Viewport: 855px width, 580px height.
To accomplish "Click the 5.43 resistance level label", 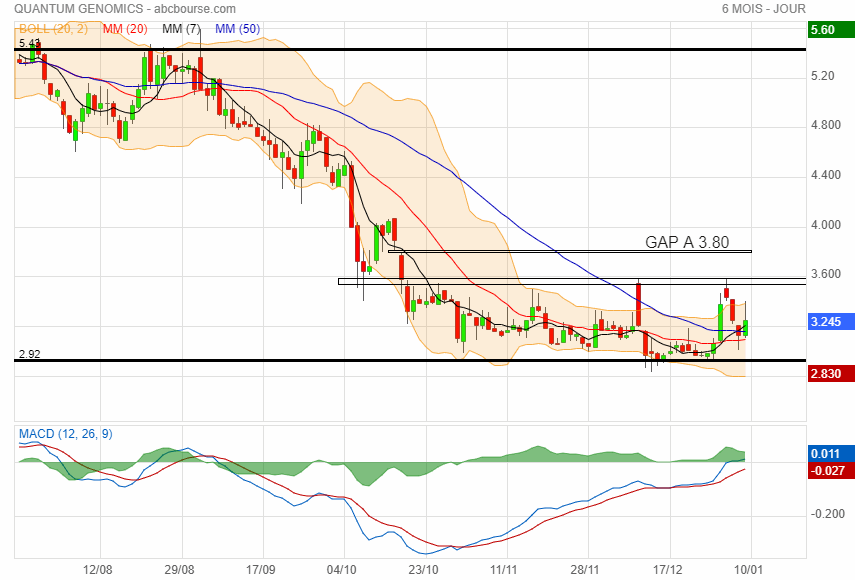I will click(29, 43).
